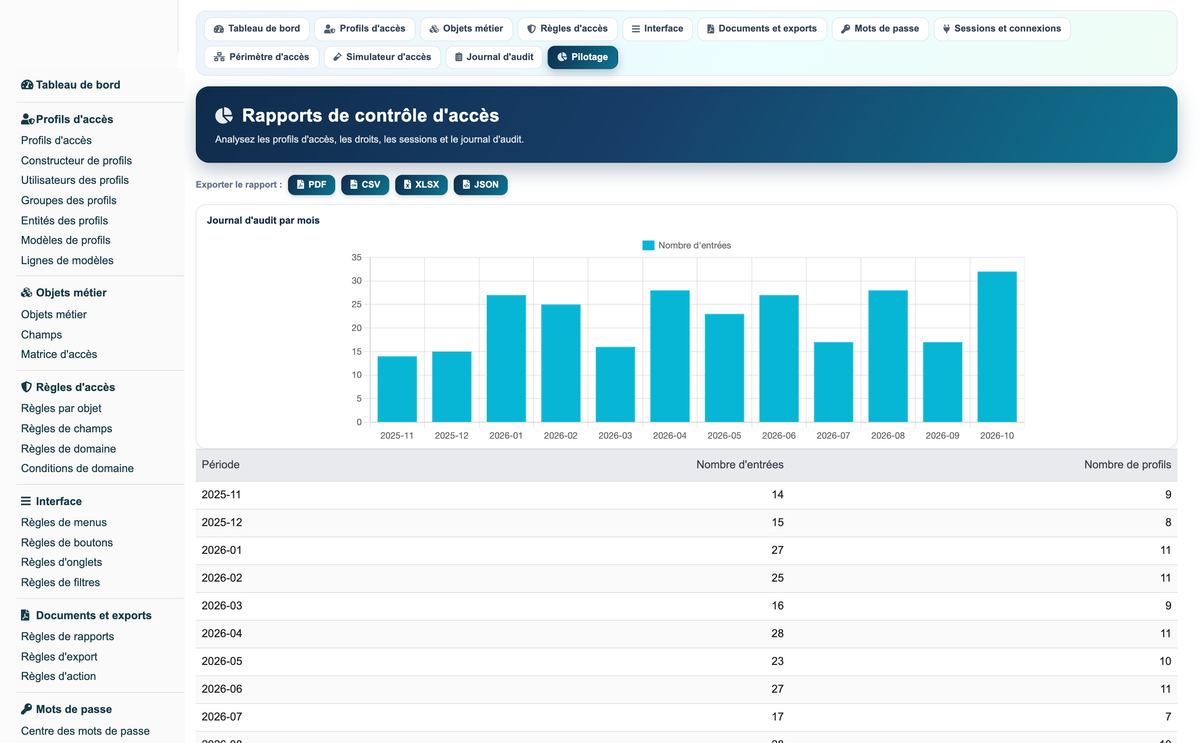Click the 2025-11 bar in the chart

pos(397,389)
